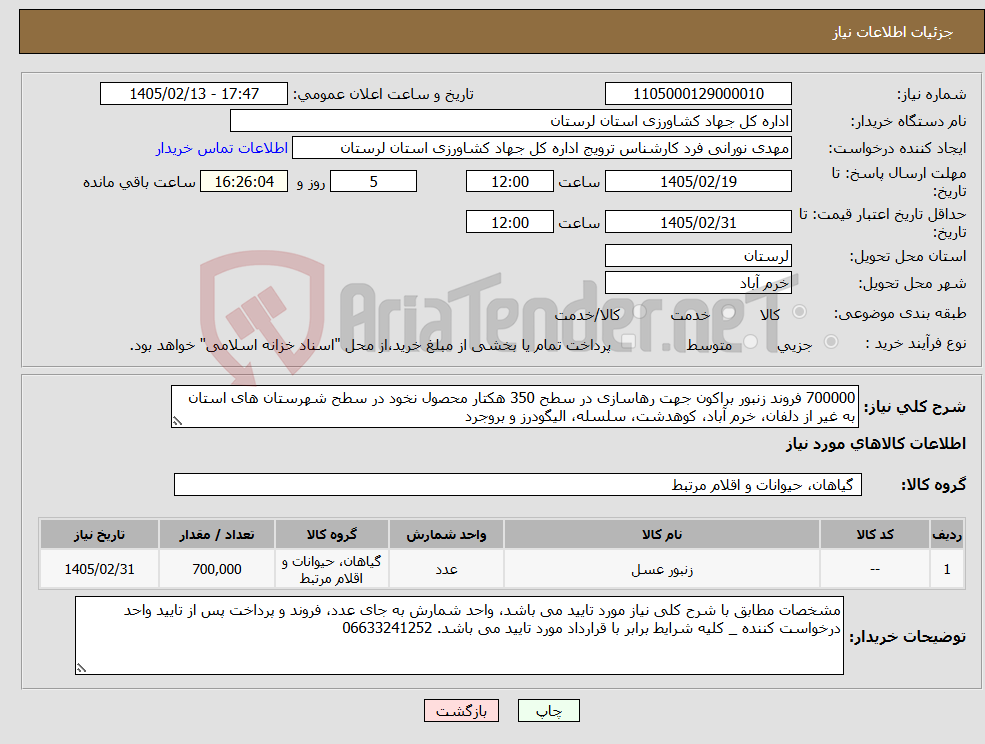Screen dimensions: 985x744
Task: Click the buyer notes text area
Action: coord(459,635)
